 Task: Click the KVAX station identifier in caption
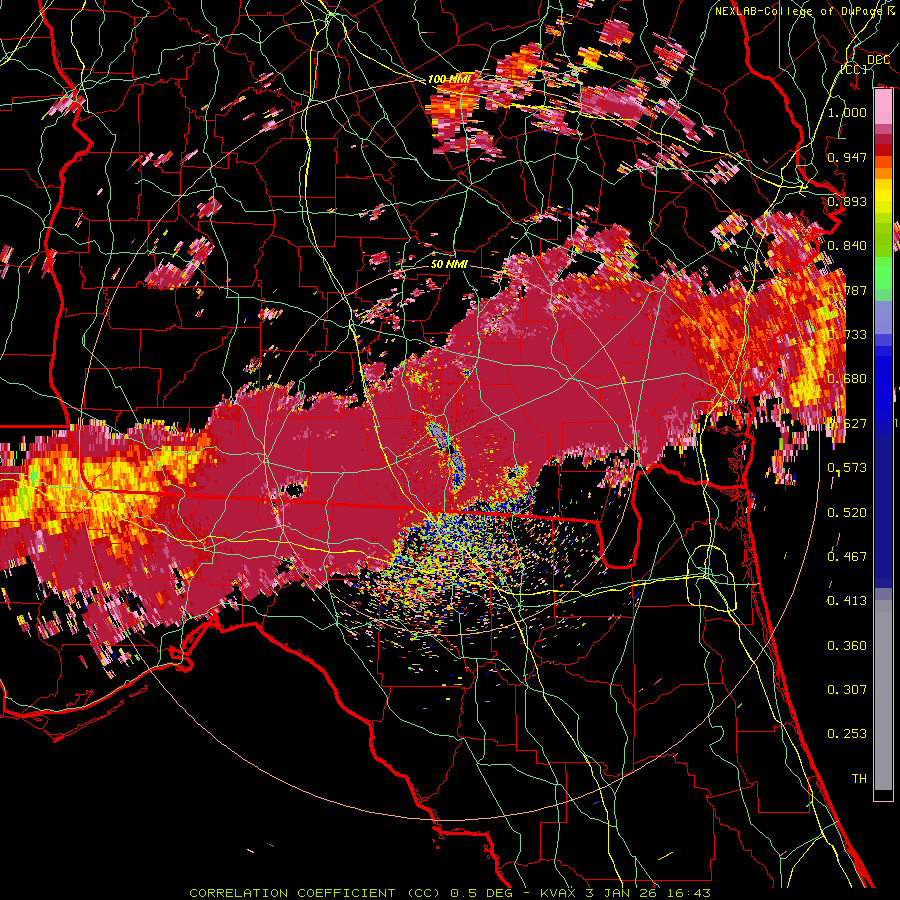560,893
